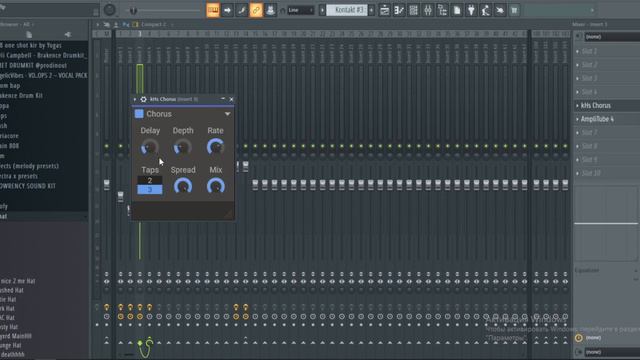Open 'BET DRUMKIT @prodinout' browser folder
This screenshot has height=360, width=640.
tap(33, 65)
